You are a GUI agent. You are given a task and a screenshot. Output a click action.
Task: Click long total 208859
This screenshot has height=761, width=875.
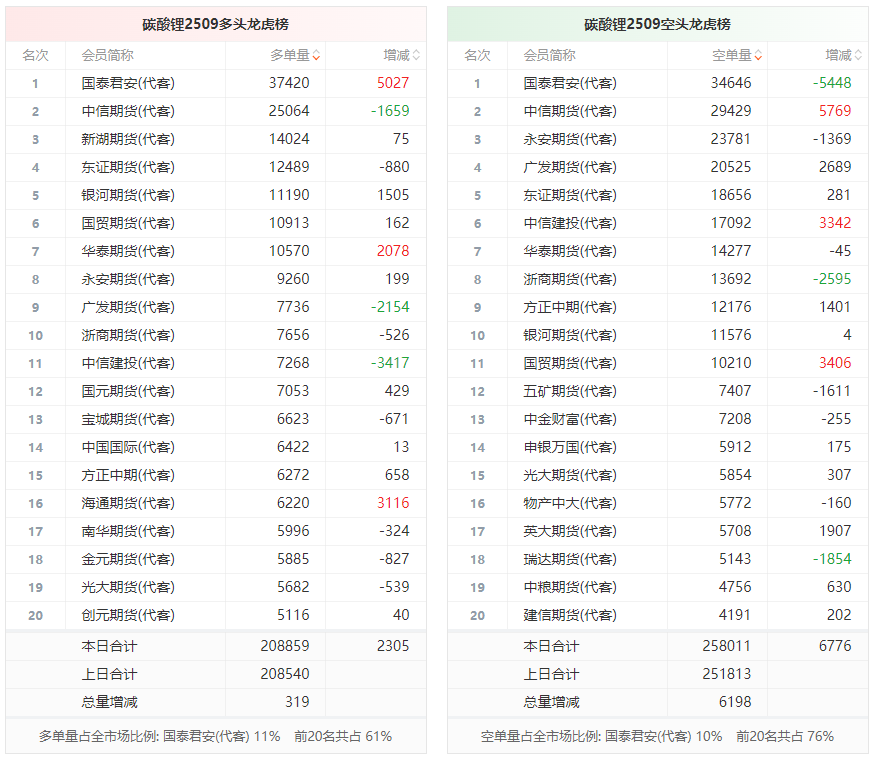point(285,646)
